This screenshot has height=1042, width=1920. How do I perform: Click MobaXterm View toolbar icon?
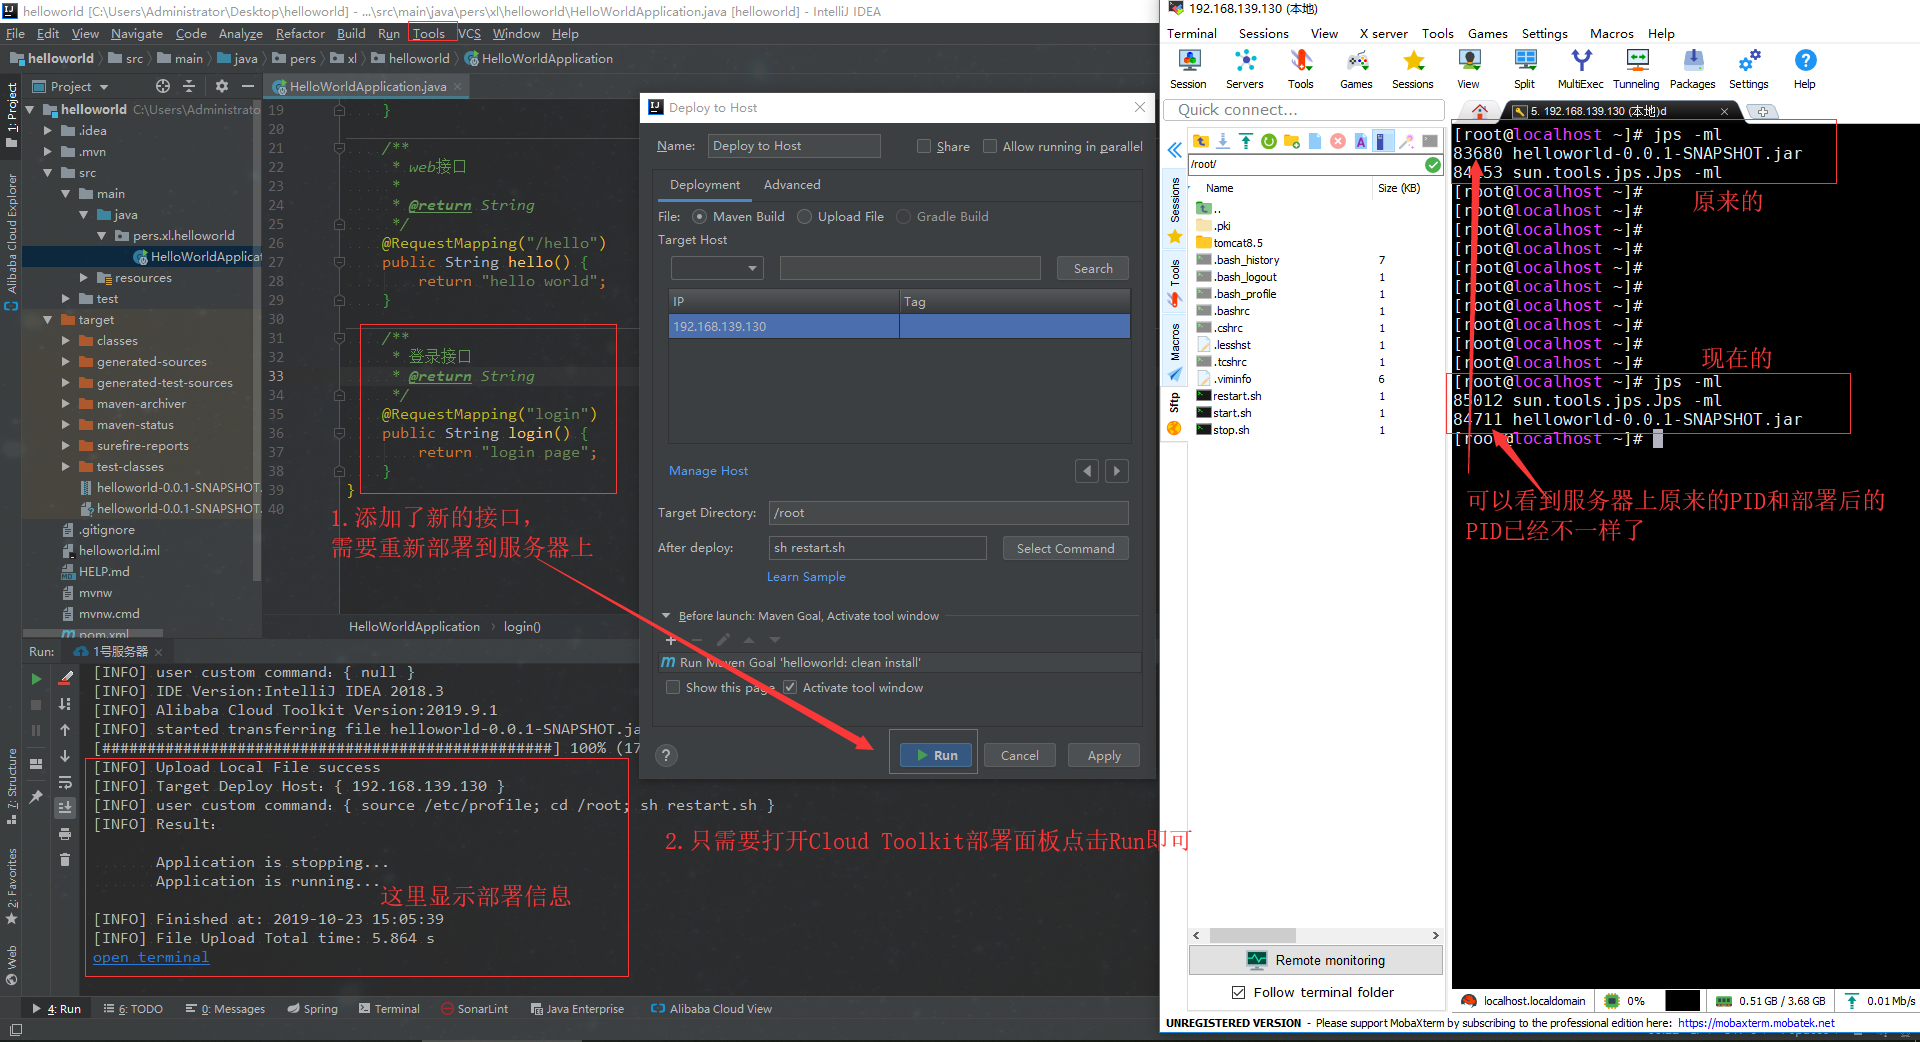[1468, 70]
